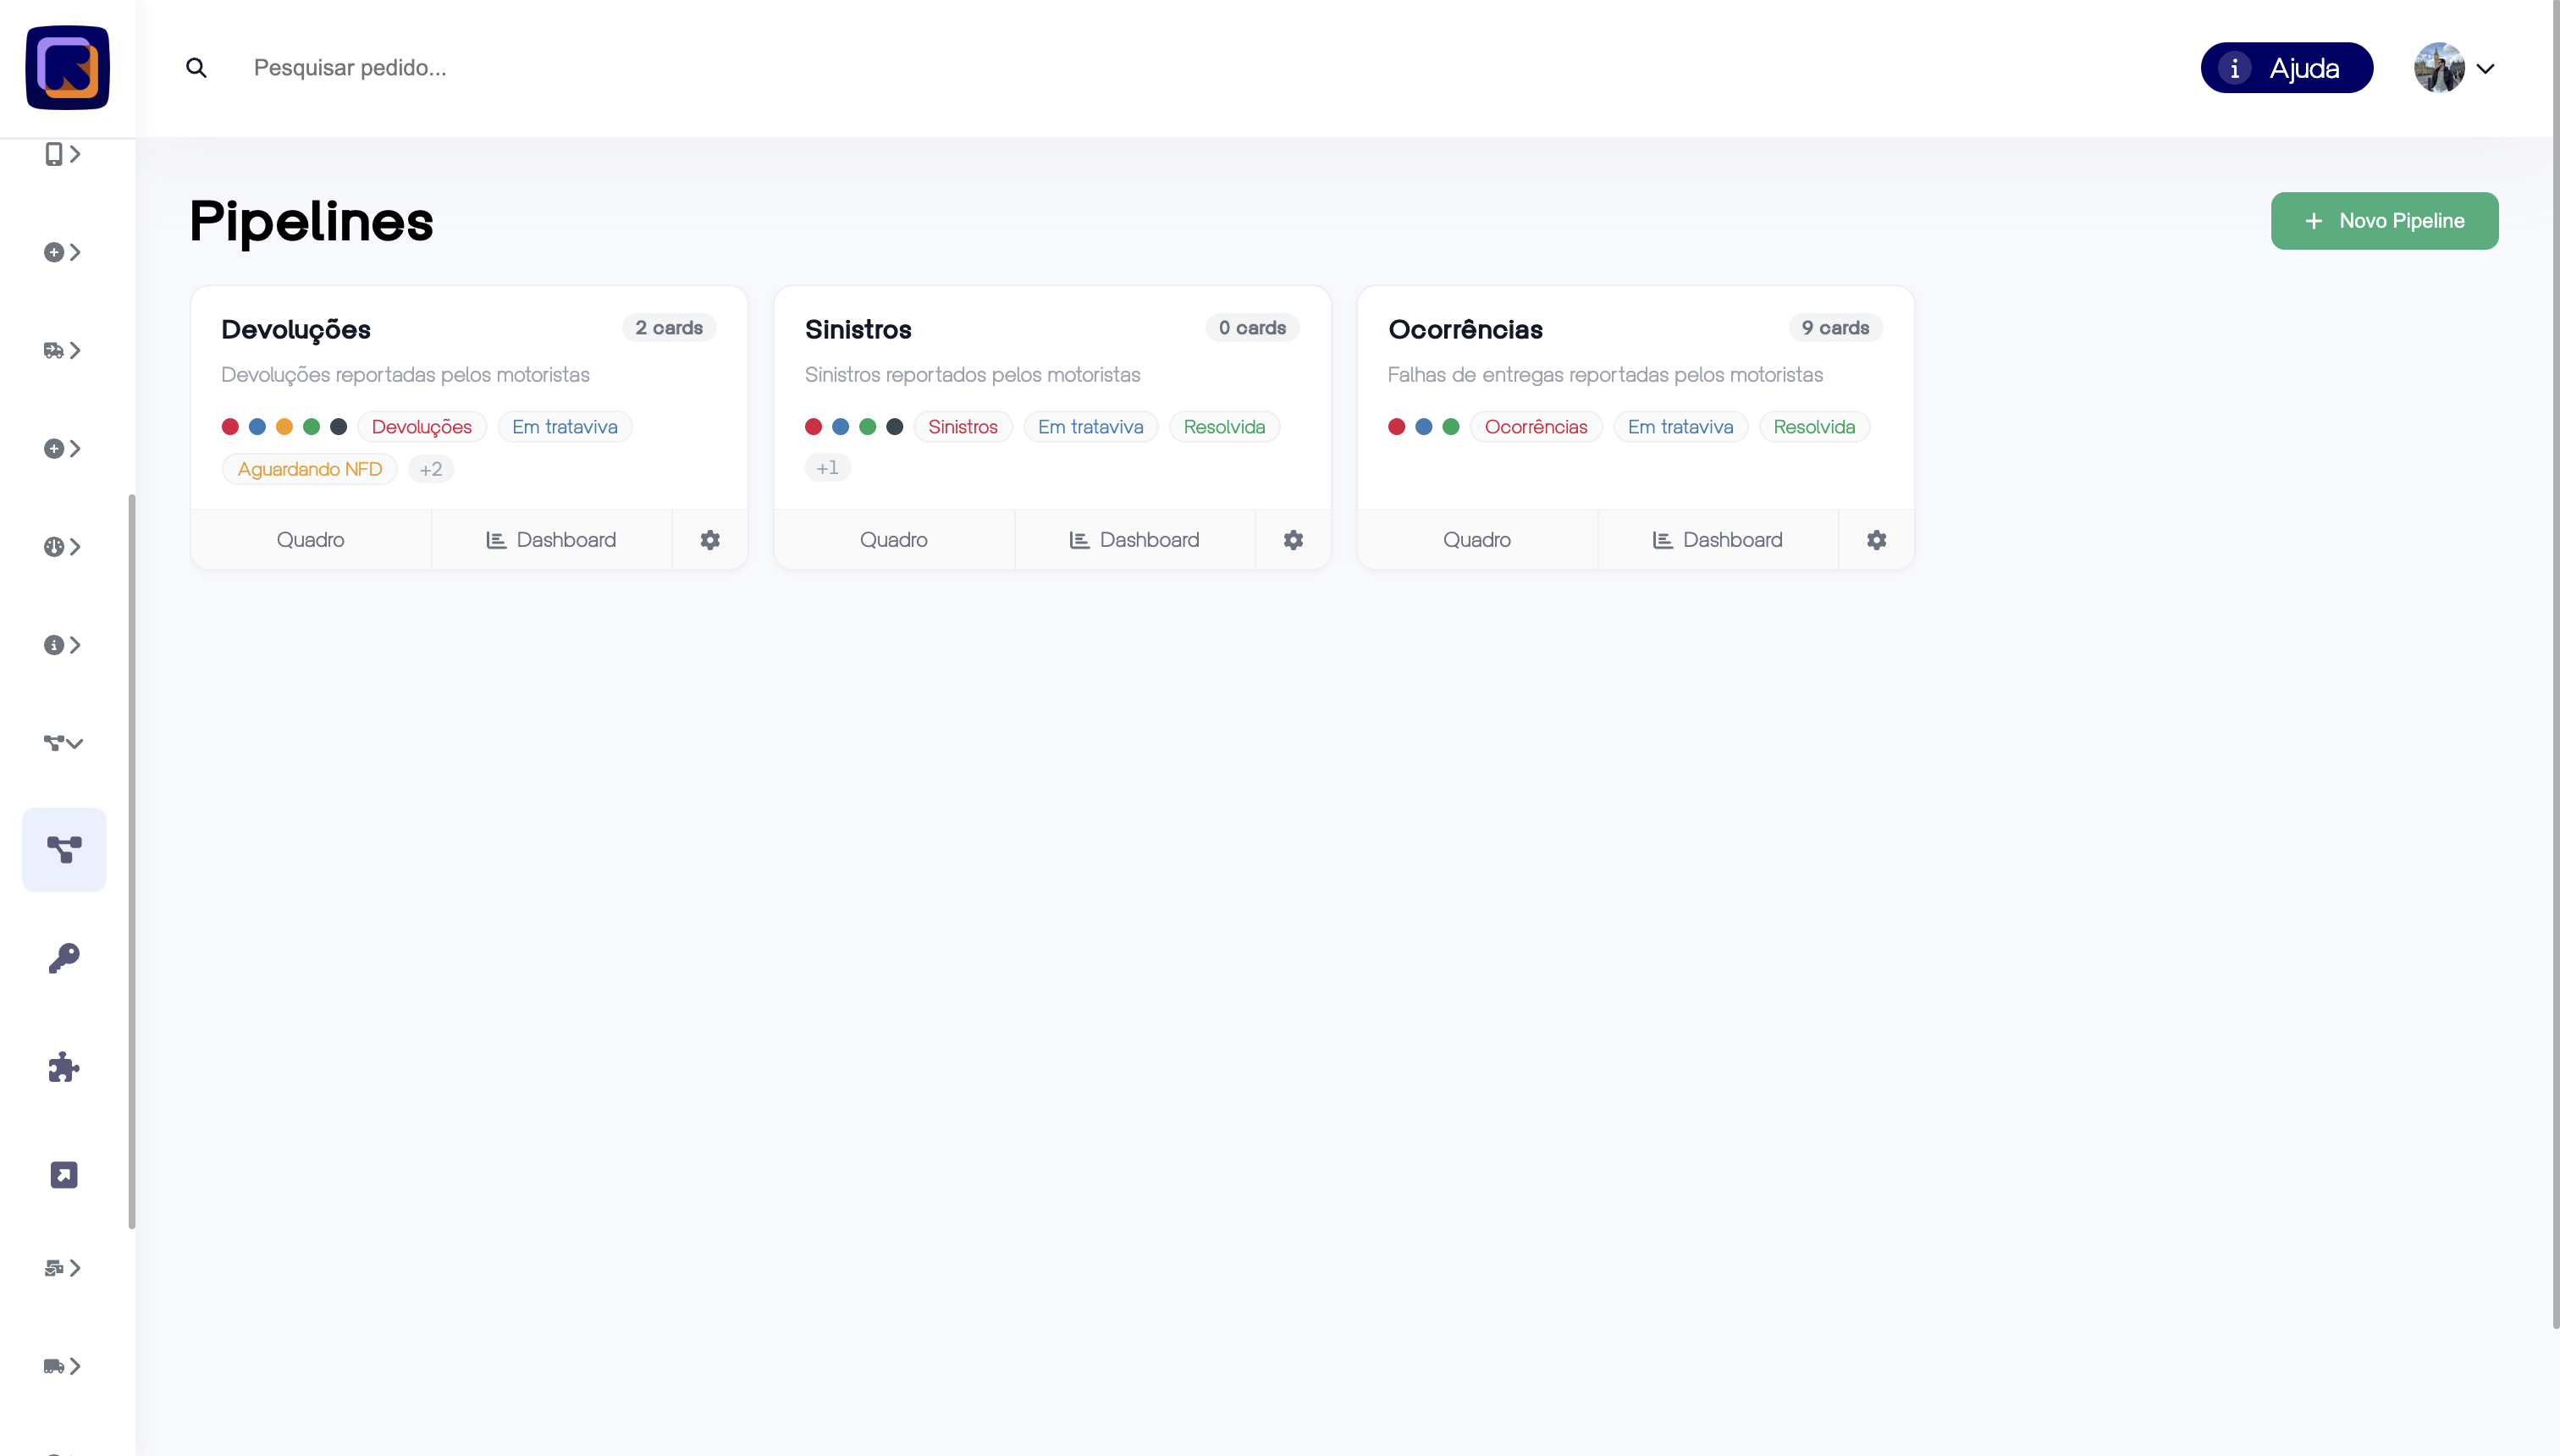The width and height of the screenshot is (2560, 1456).
Task: Expand the truck delivery sidebar menu
Action: (x=62, y=350)
